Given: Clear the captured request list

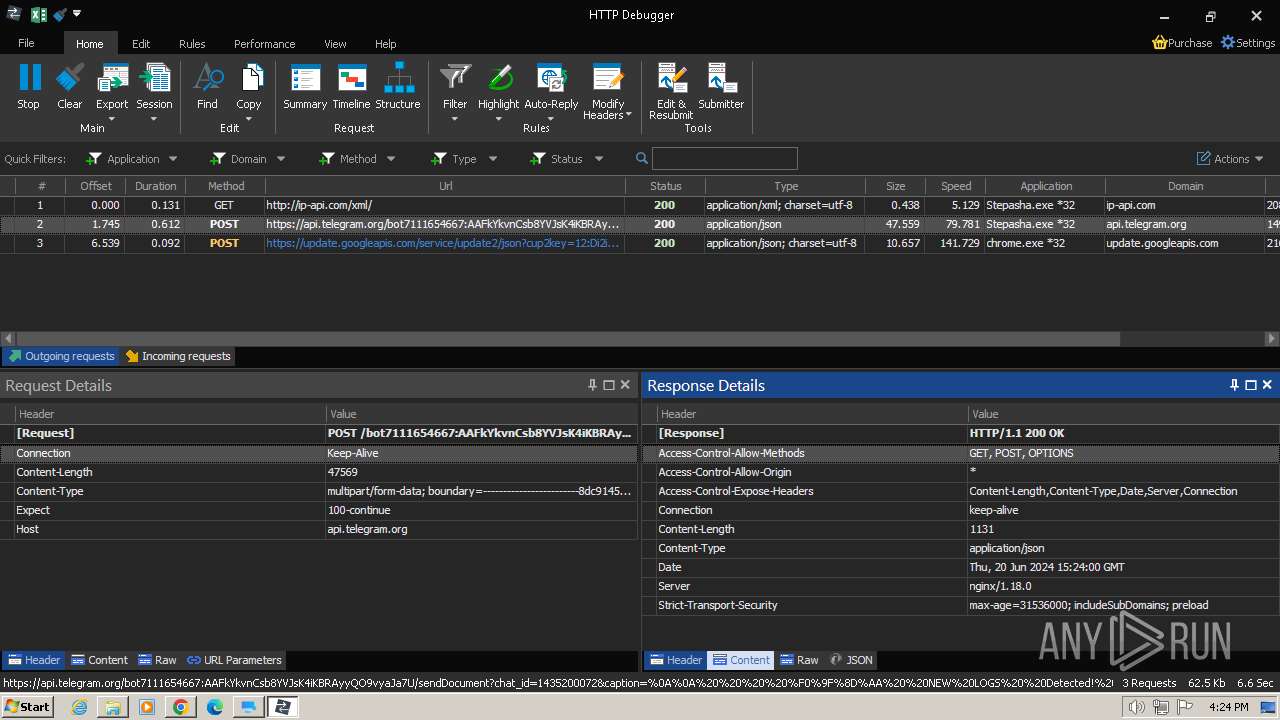Looking at the screenshot, I should (x=70, y=78).
